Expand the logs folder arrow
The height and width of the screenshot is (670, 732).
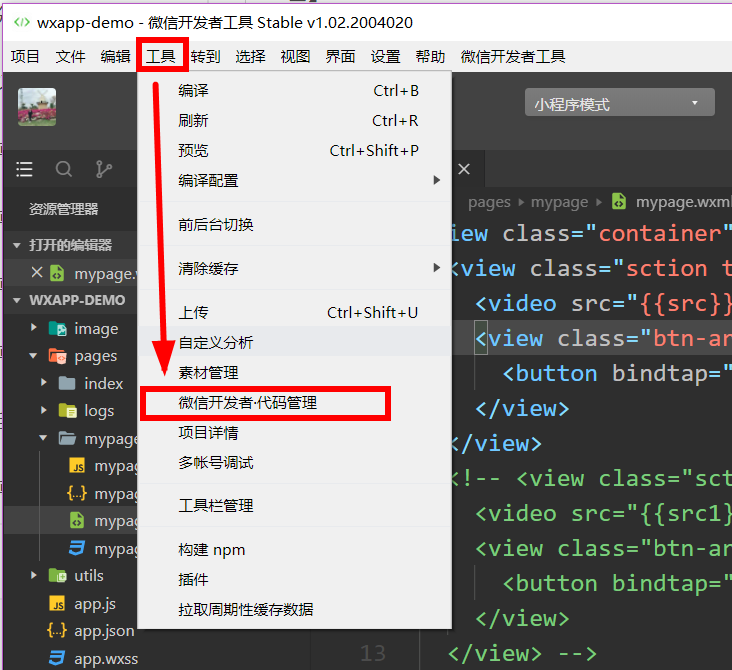click(44, 410)
